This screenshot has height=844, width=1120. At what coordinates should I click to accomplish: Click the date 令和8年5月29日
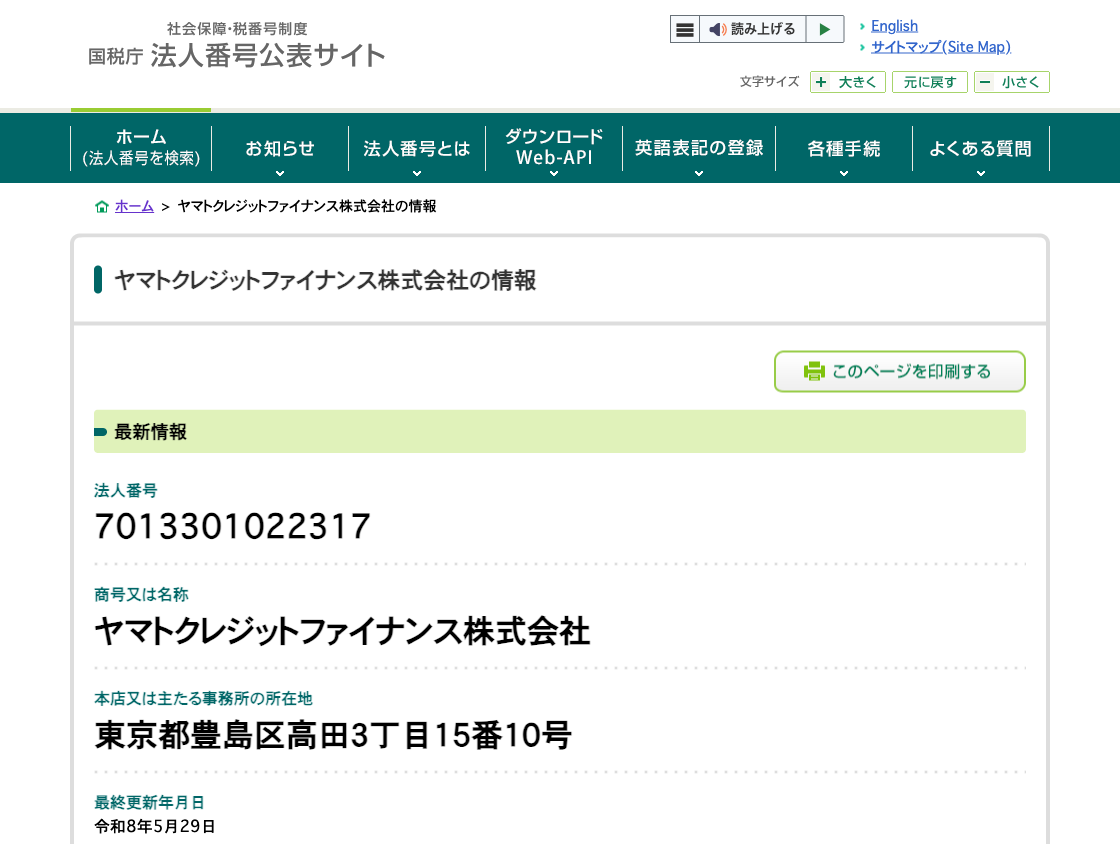click(155, 826)
